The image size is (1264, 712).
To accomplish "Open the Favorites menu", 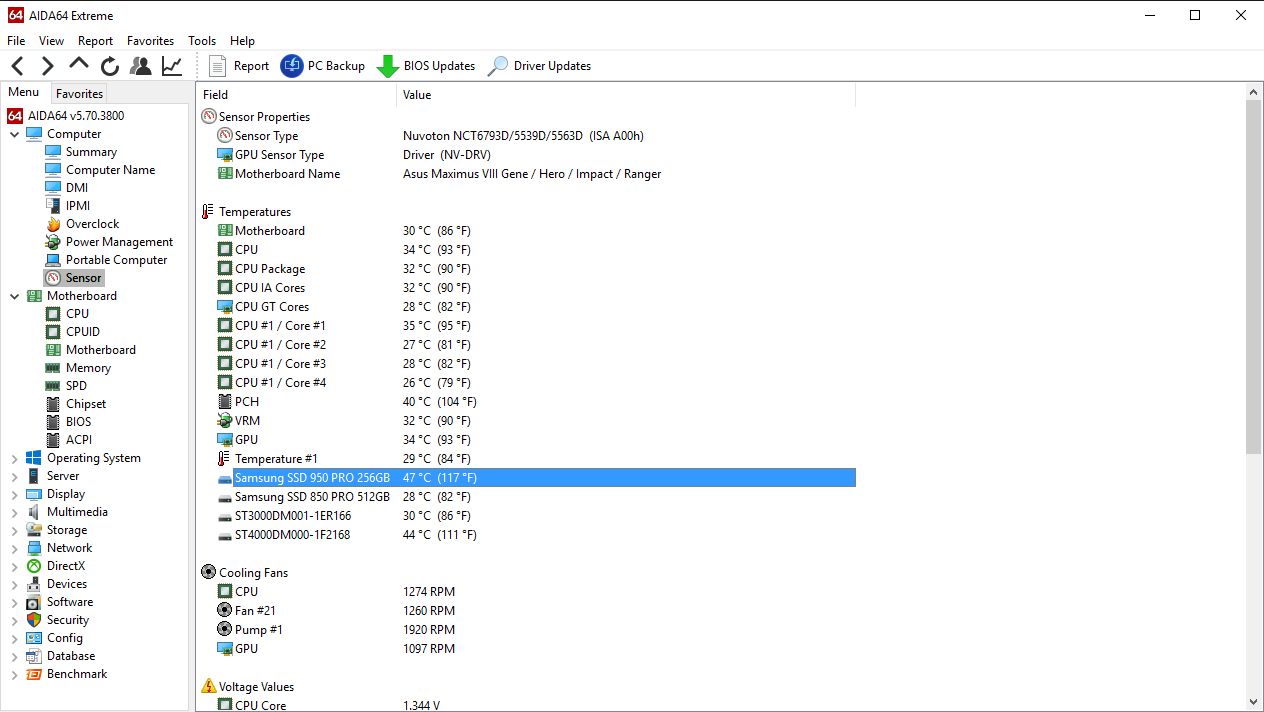I will 150,41.
